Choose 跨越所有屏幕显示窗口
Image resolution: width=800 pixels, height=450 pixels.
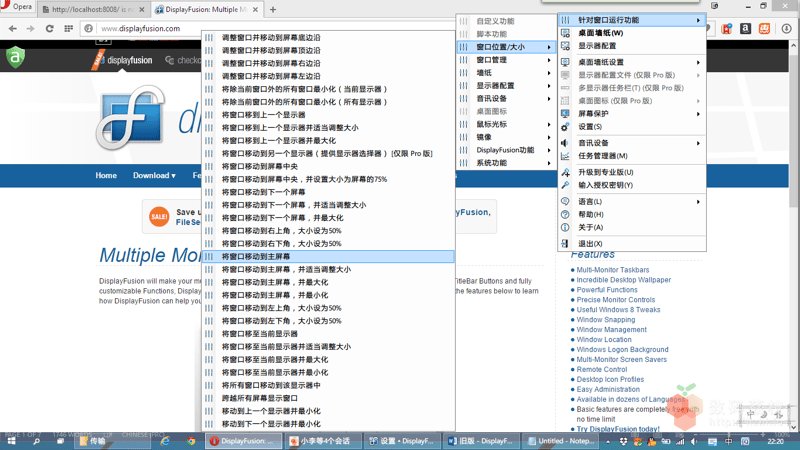point(328,398)
